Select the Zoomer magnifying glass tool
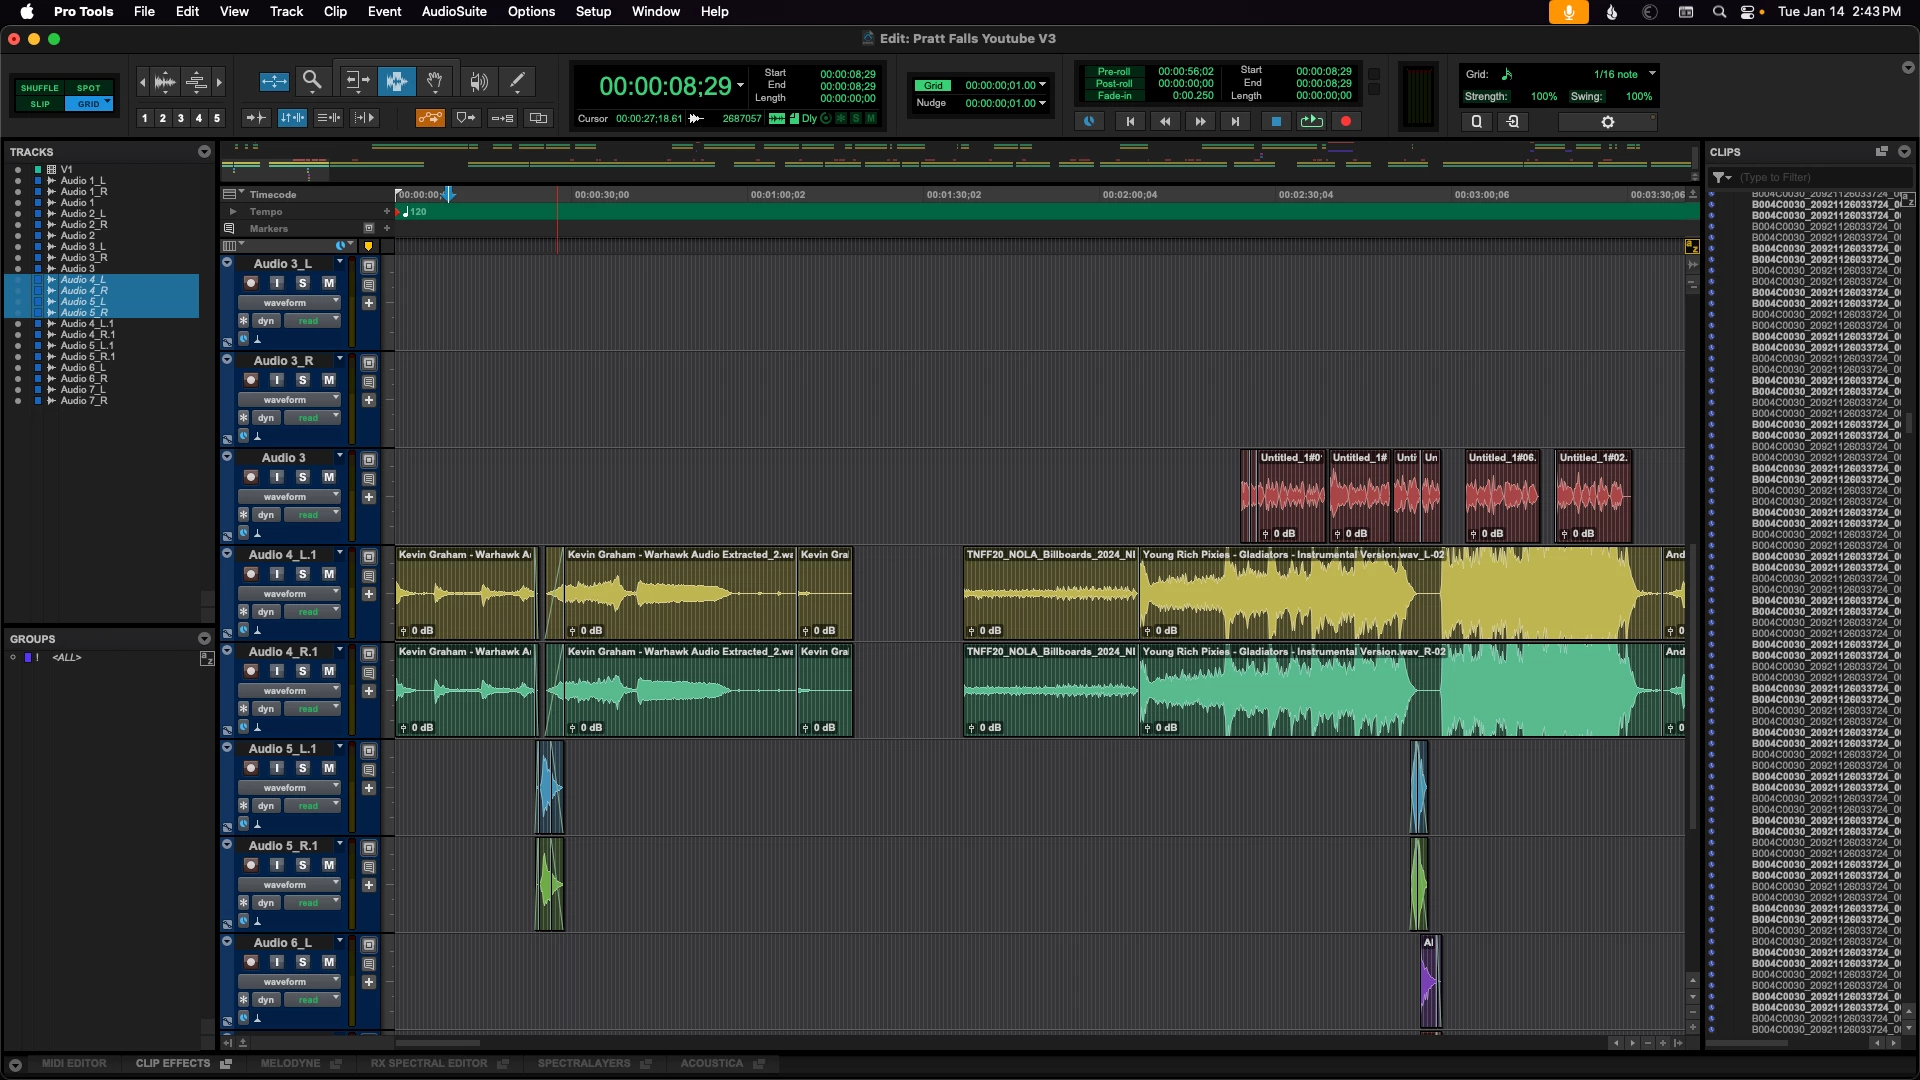This screenshot has height=1080, width=1920. click(312, 81)
